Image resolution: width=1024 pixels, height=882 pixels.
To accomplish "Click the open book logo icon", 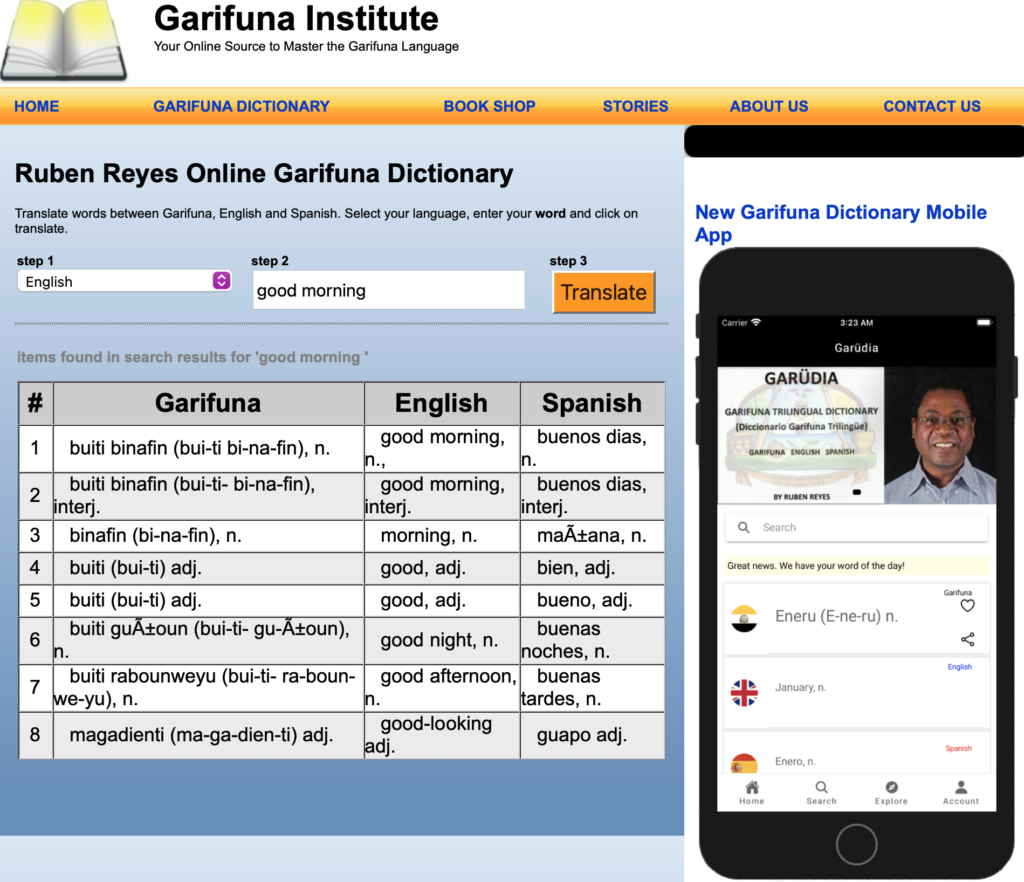I will (63, 40).
